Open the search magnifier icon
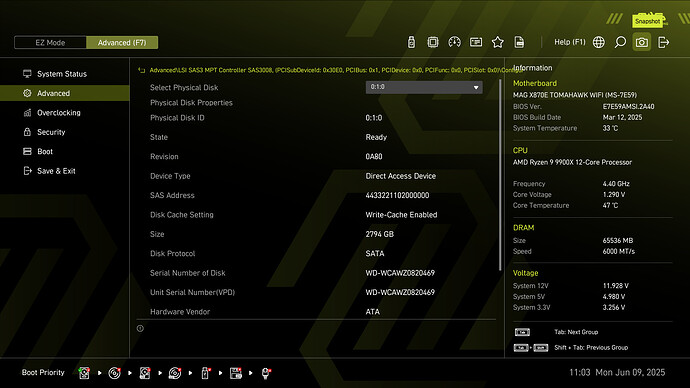Viewport: 690px width, 388px height. point(620,42)
